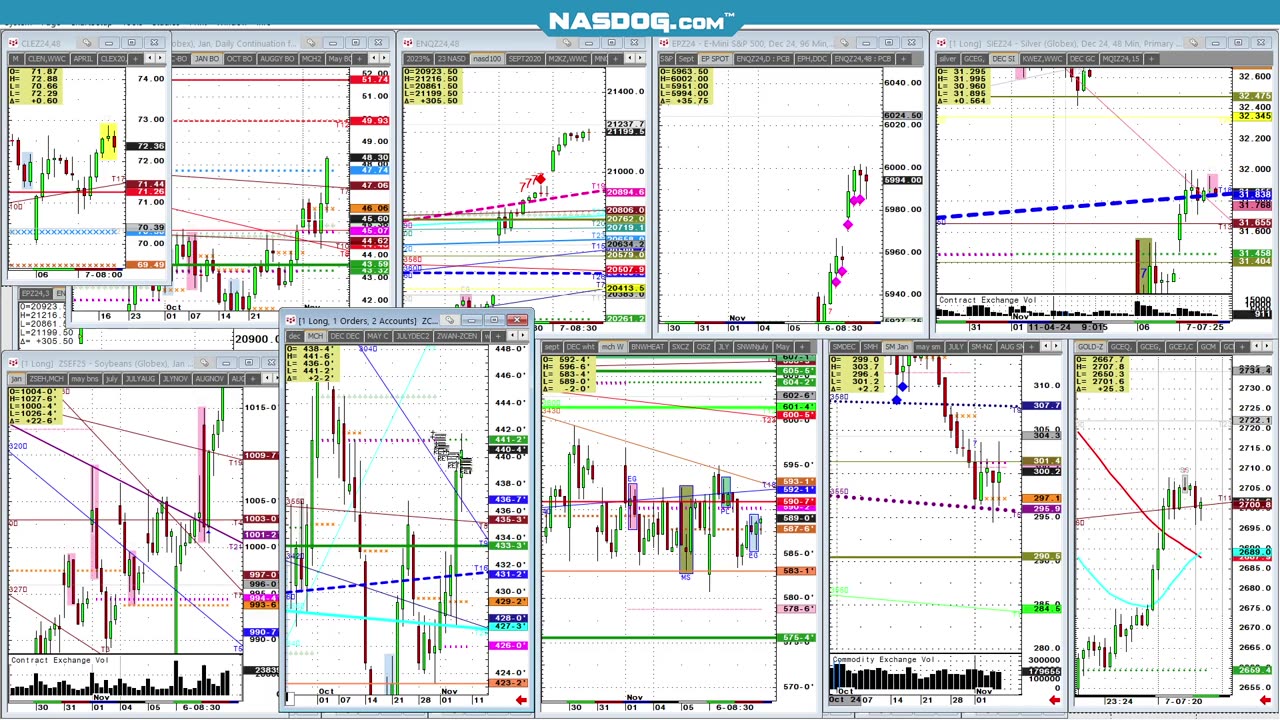Switch to the KWEZ,WWC tab

[x=1042, y=59]
